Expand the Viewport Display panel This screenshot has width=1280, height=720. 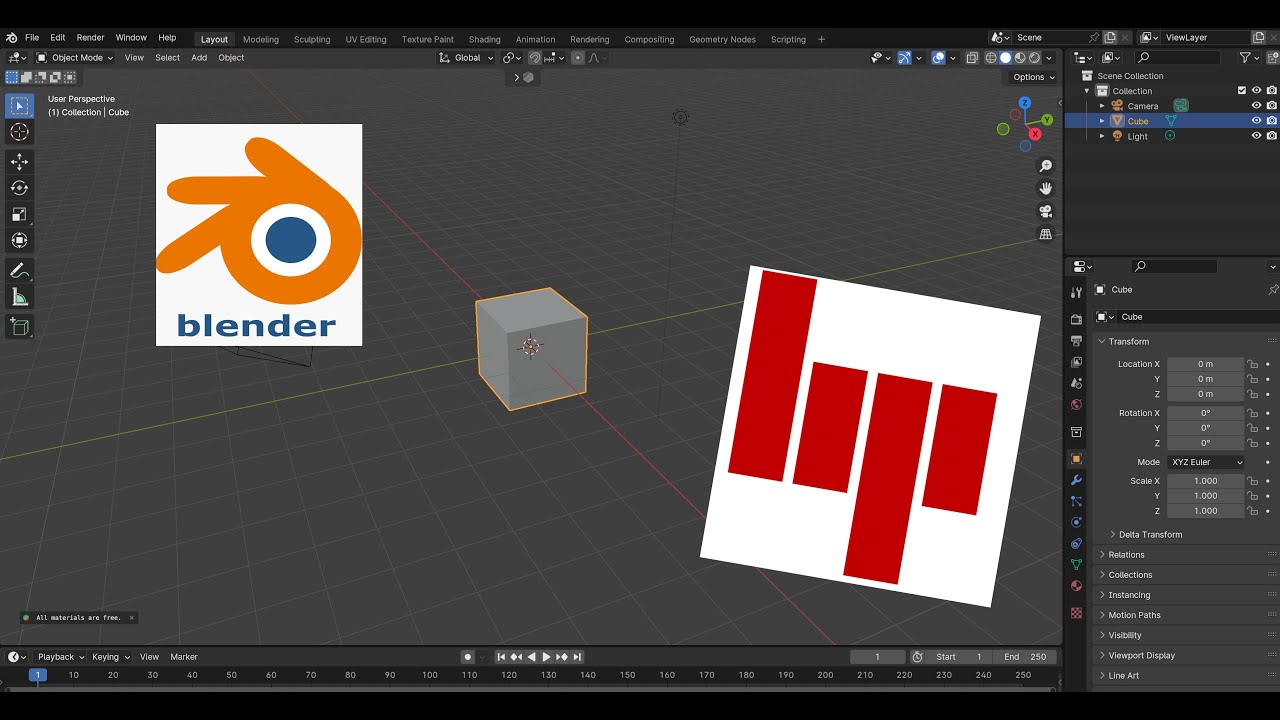1141,655
